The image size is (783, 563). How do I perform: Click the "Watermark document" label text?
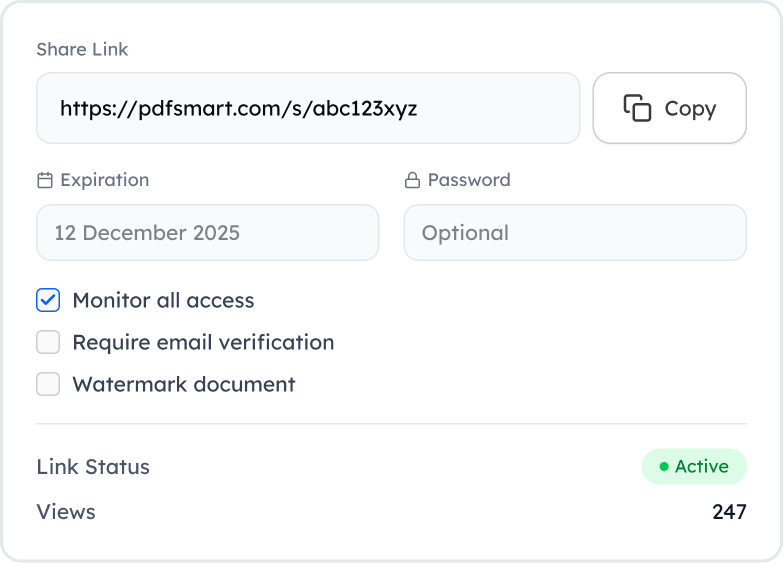(184, 384)
